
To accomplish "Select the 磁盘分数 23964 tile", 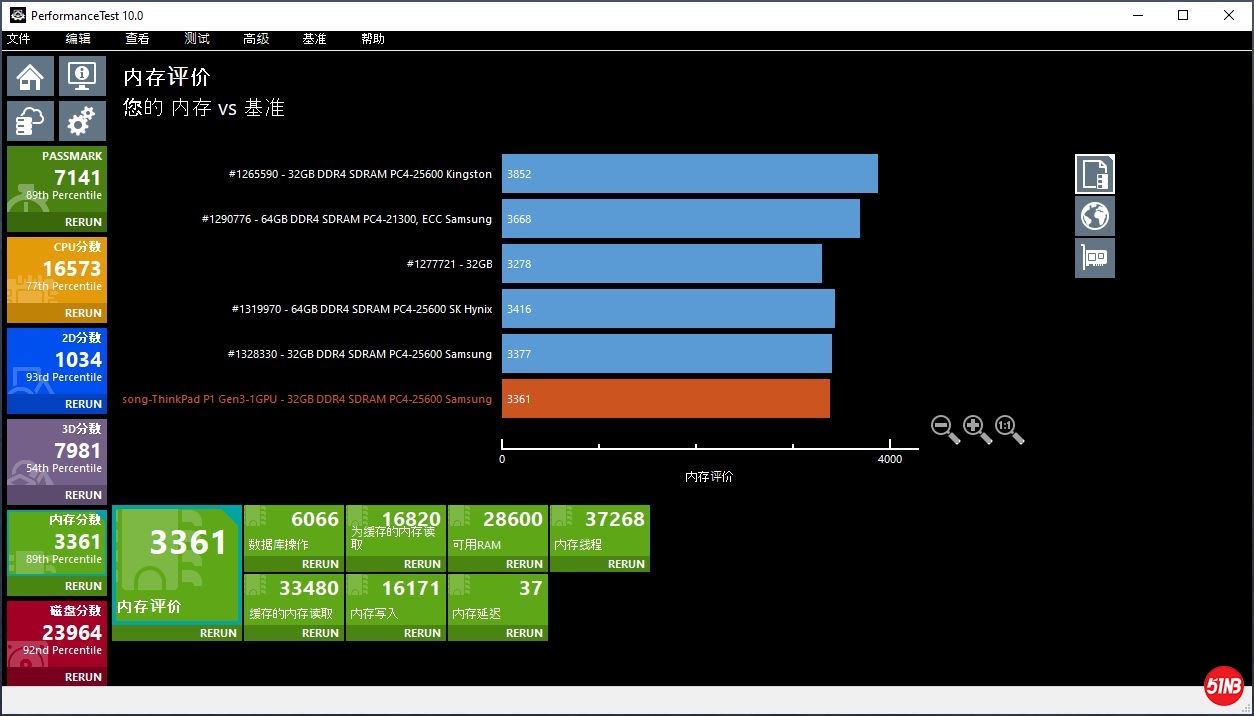I will [56, 636].
